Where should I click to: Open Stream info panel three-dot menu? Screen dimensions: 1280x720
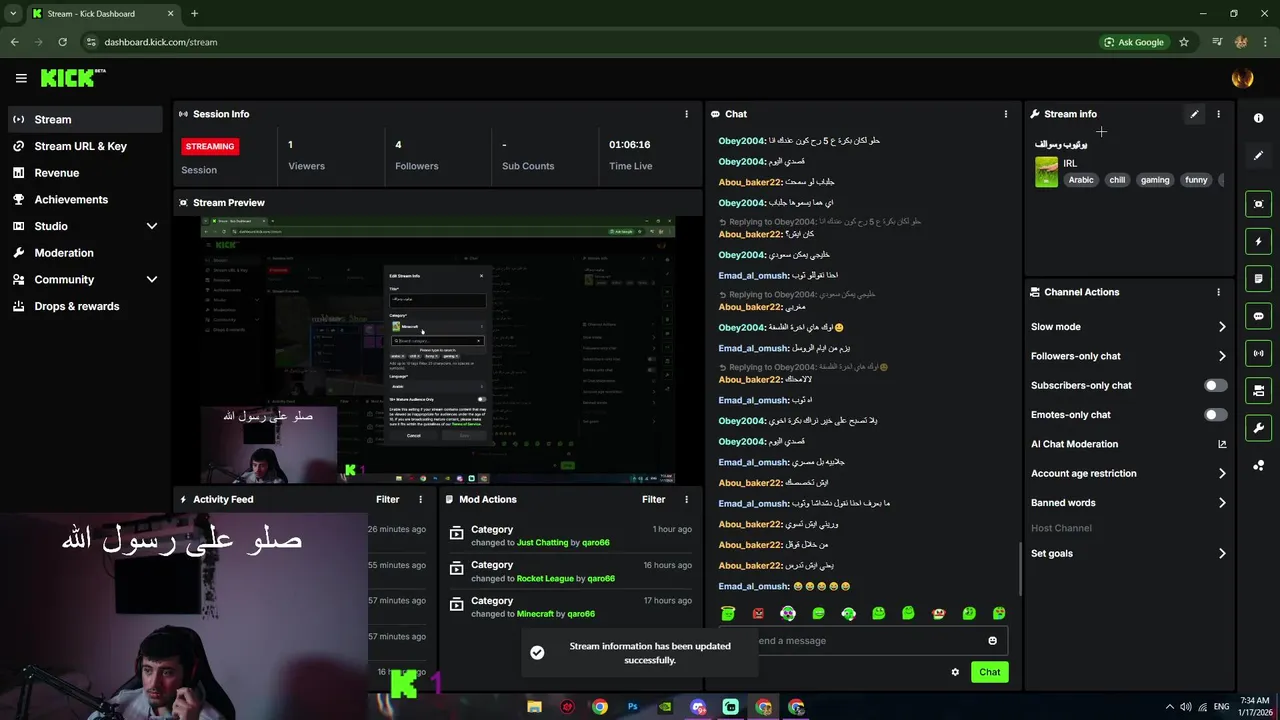click(x=1218, y=114)
